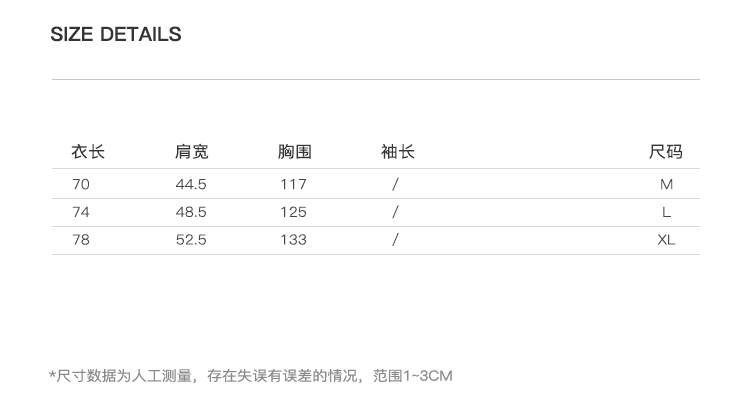Viewport: 750px width, 407px height.
Task: Select the 胸围 column header
Action: pos(295,152)
